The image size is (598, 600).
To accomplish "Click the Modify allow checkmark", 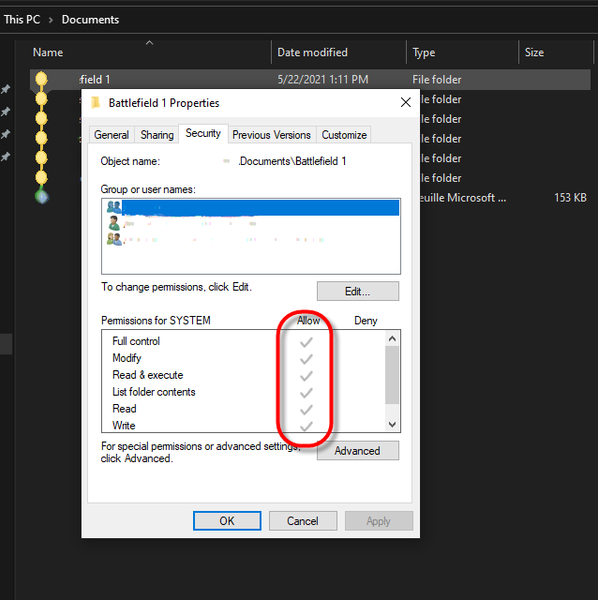I will click(306, 359).
